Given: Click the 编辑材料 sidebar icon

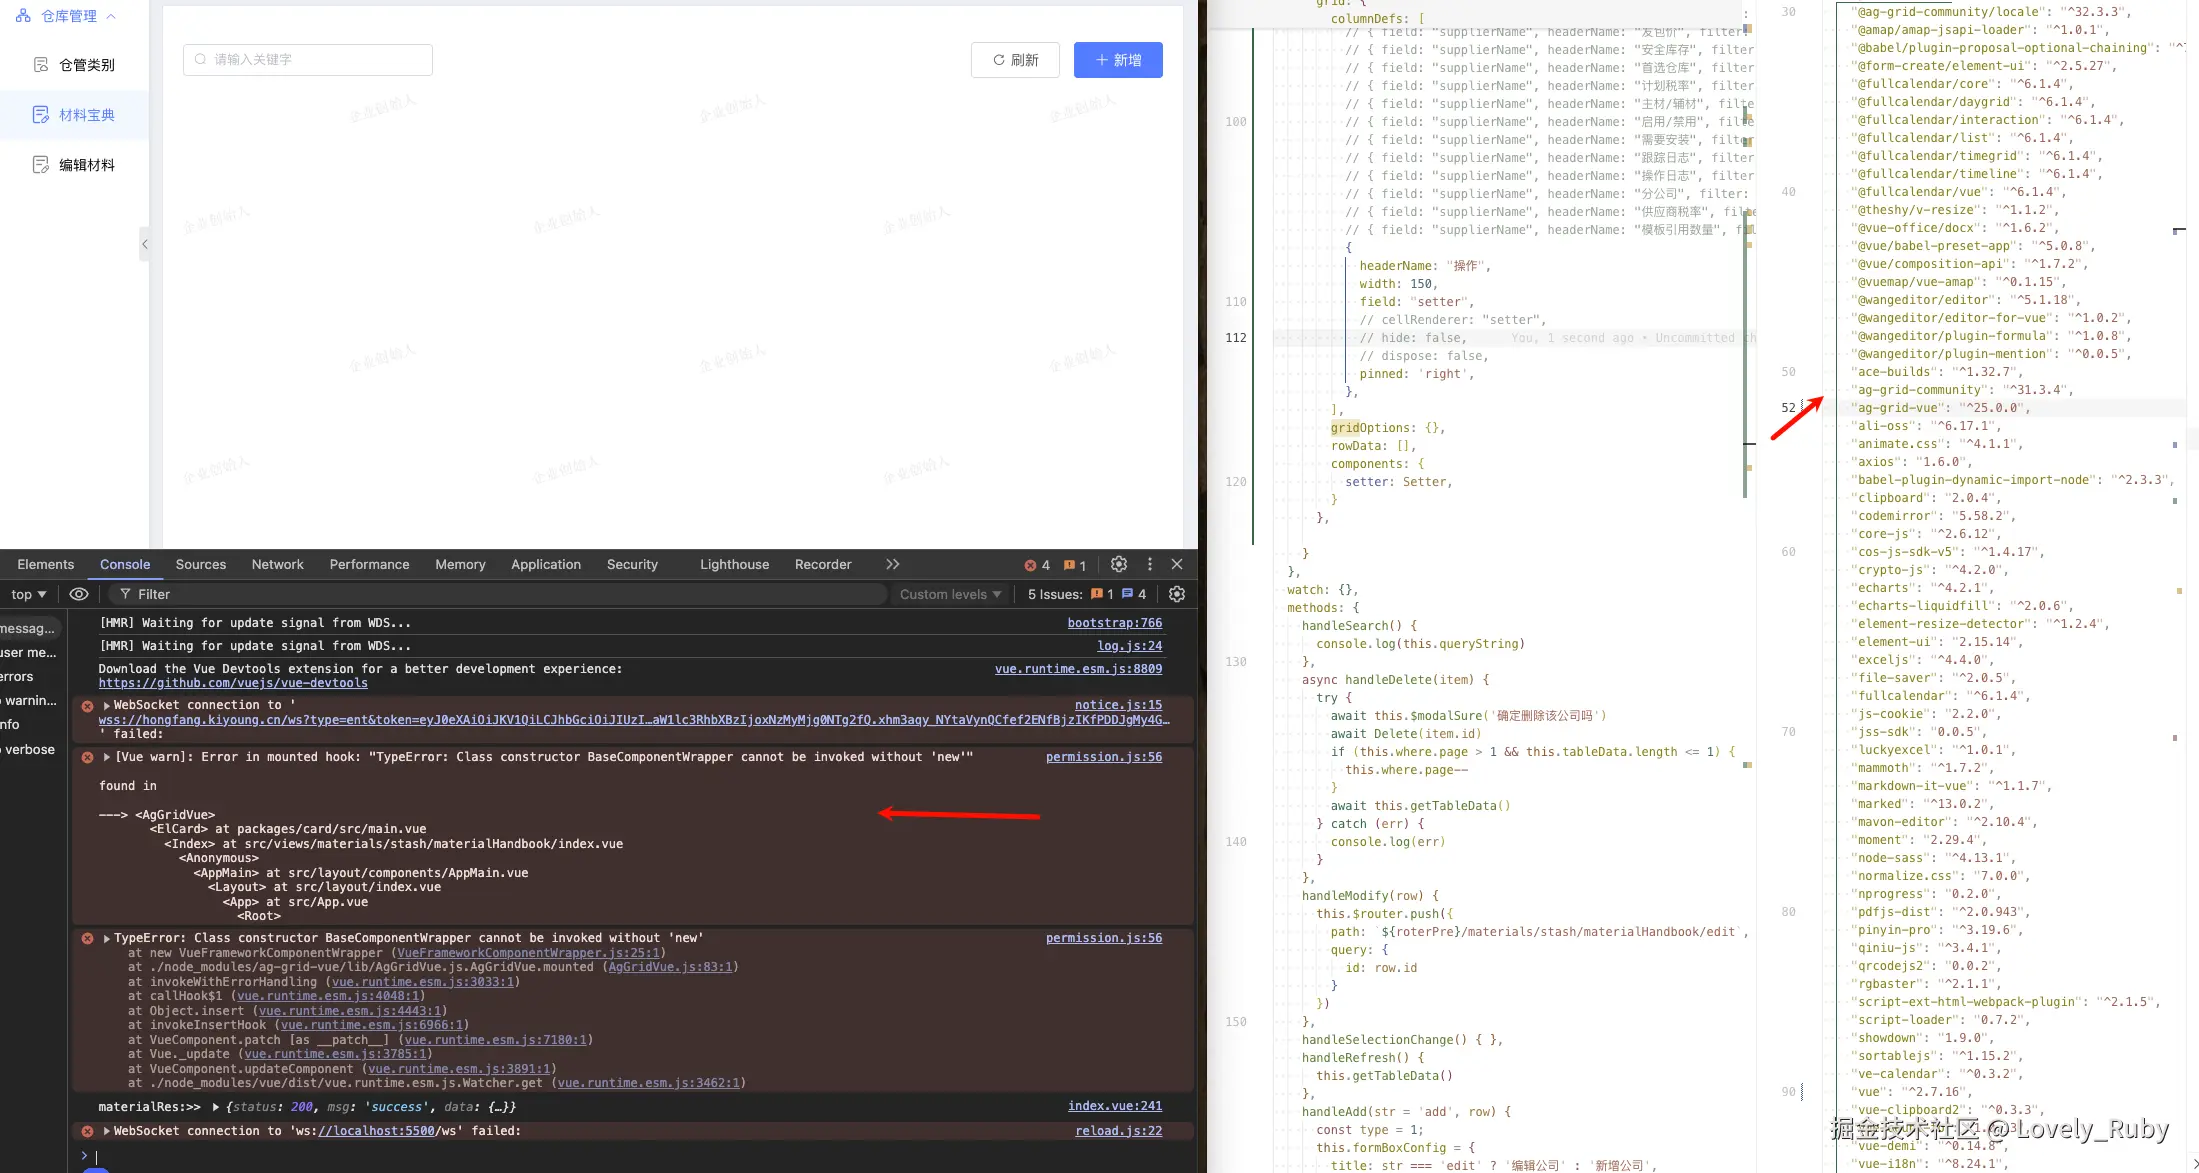Looking at the screenshot, I should (x=41, y=165).
